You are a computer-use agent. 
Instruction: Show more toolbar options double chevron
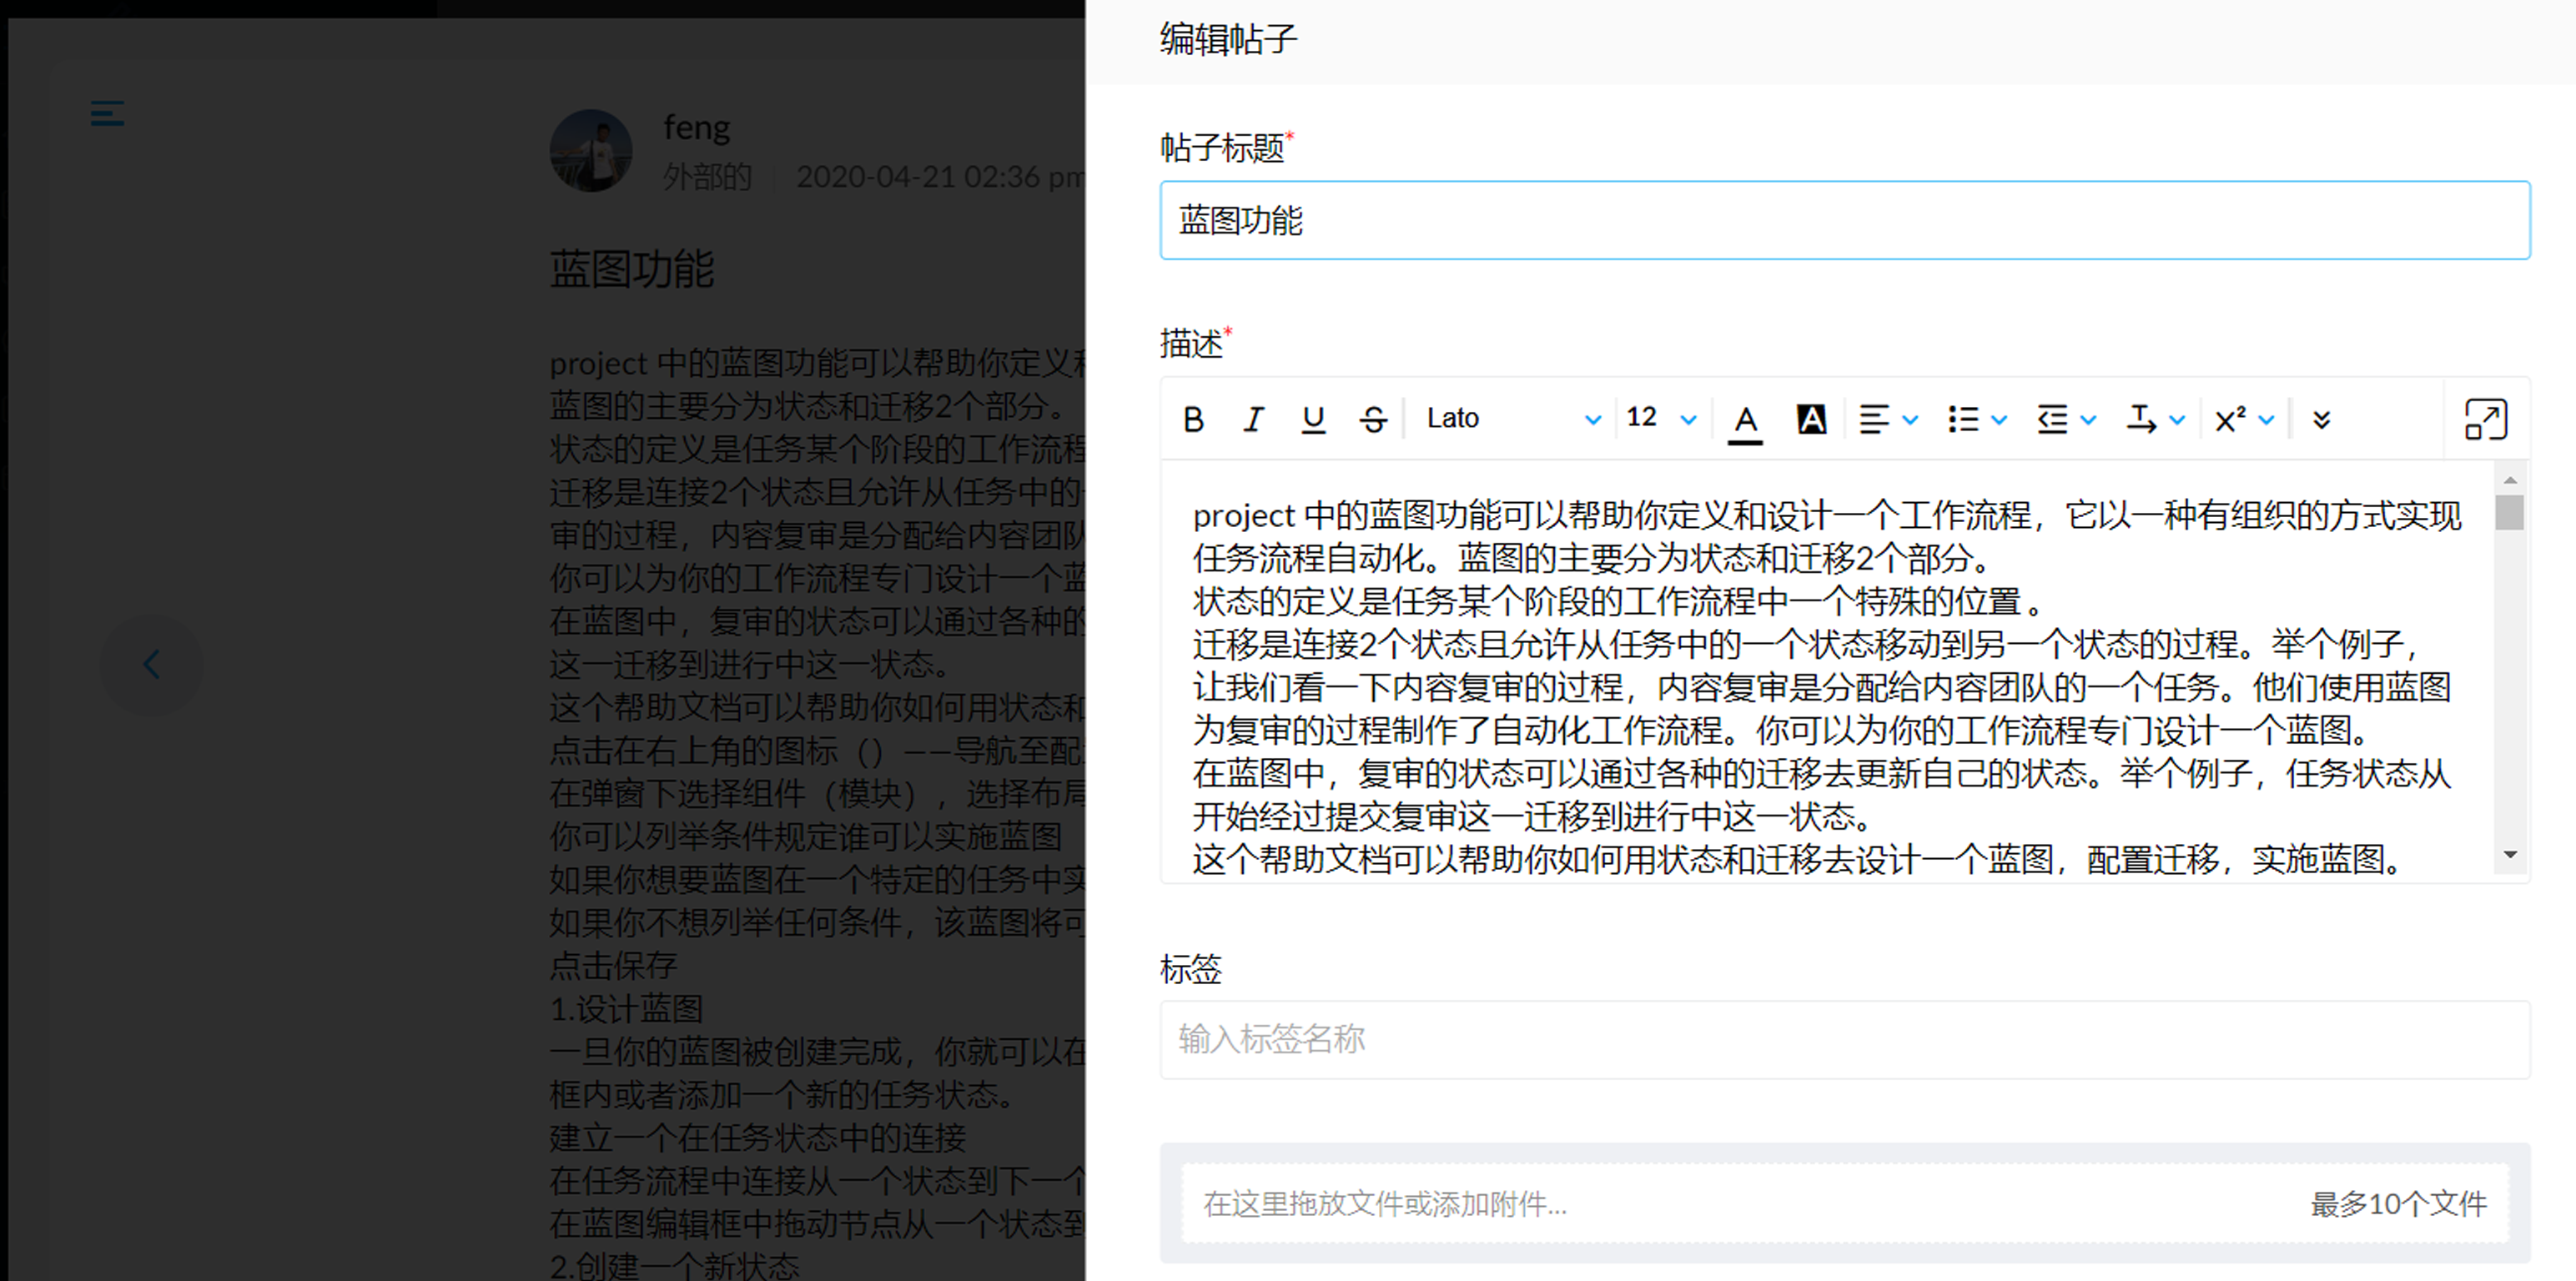pyautogui.click(x=2321, y=420)
